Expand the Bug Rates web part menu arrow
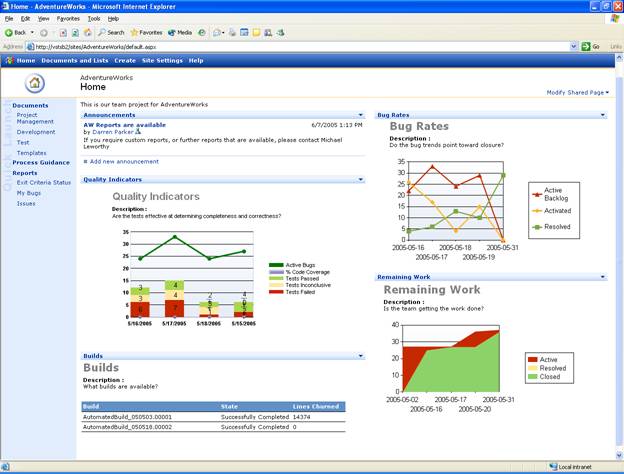The image size is (624, 474). (603, 115)
